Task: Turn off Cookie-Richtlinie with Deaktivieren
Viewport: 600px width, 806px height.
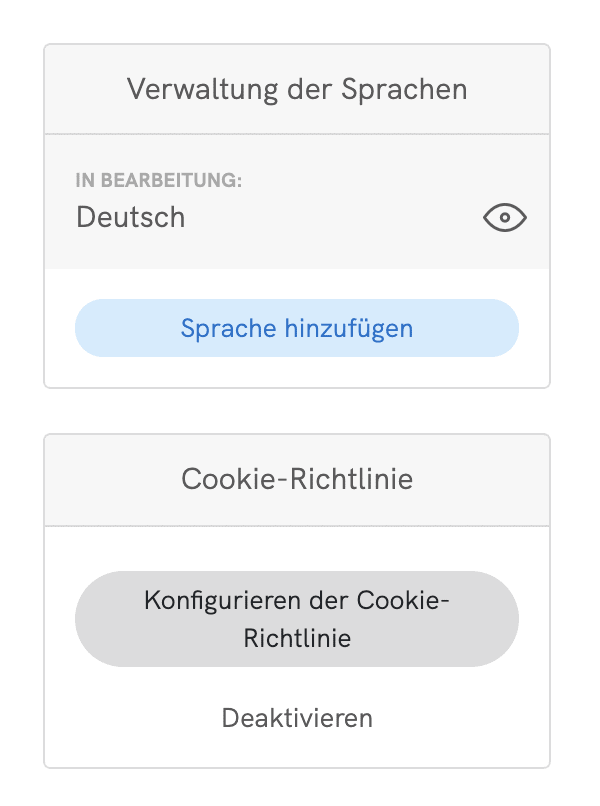Action: (297, 718)
